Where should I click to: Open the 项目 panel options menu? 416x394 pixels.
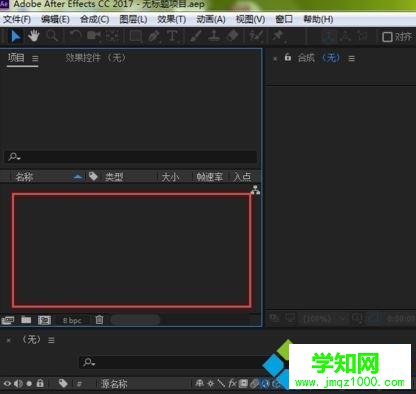[35, 59]
